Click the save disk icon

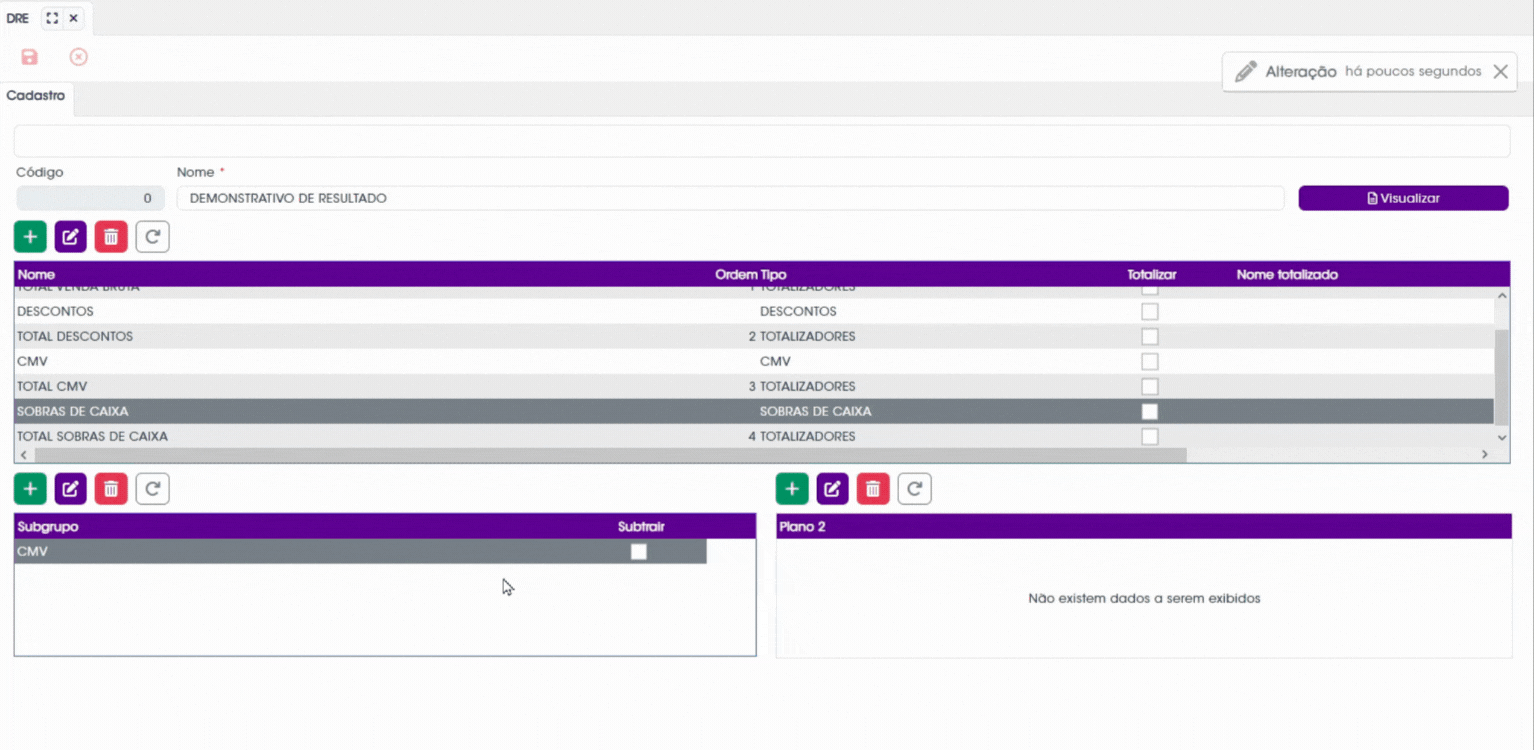[x=29, y=57]
